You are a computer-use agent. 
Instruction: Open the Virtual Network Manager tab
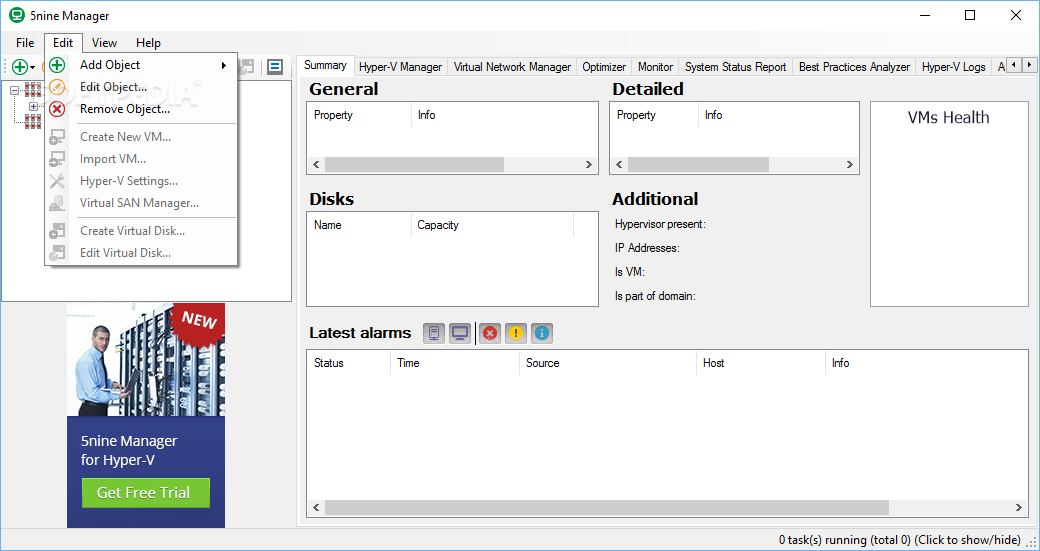[512, 67]
